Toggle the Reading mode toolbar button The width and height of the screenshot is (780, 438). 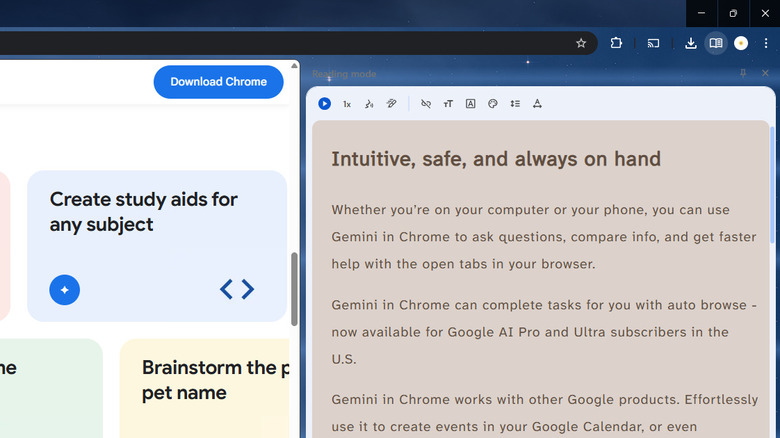click(716, 43)
